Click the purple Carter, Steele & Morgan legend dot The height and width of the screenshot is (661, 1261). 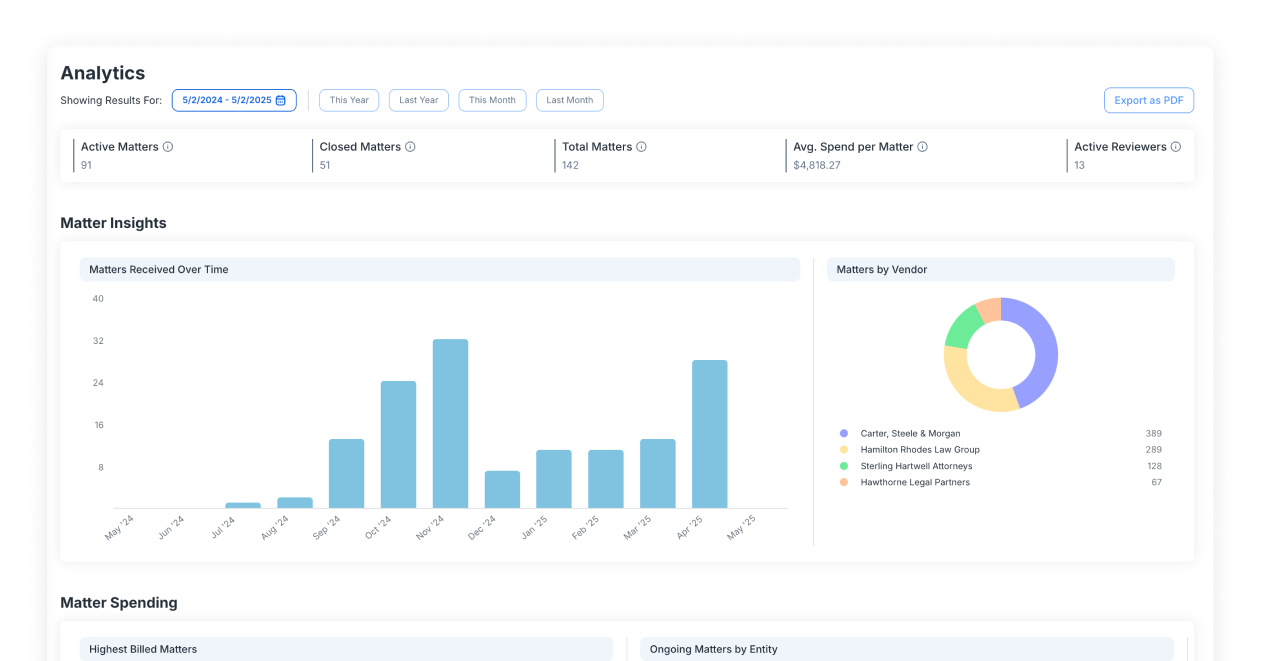[844, 434]
